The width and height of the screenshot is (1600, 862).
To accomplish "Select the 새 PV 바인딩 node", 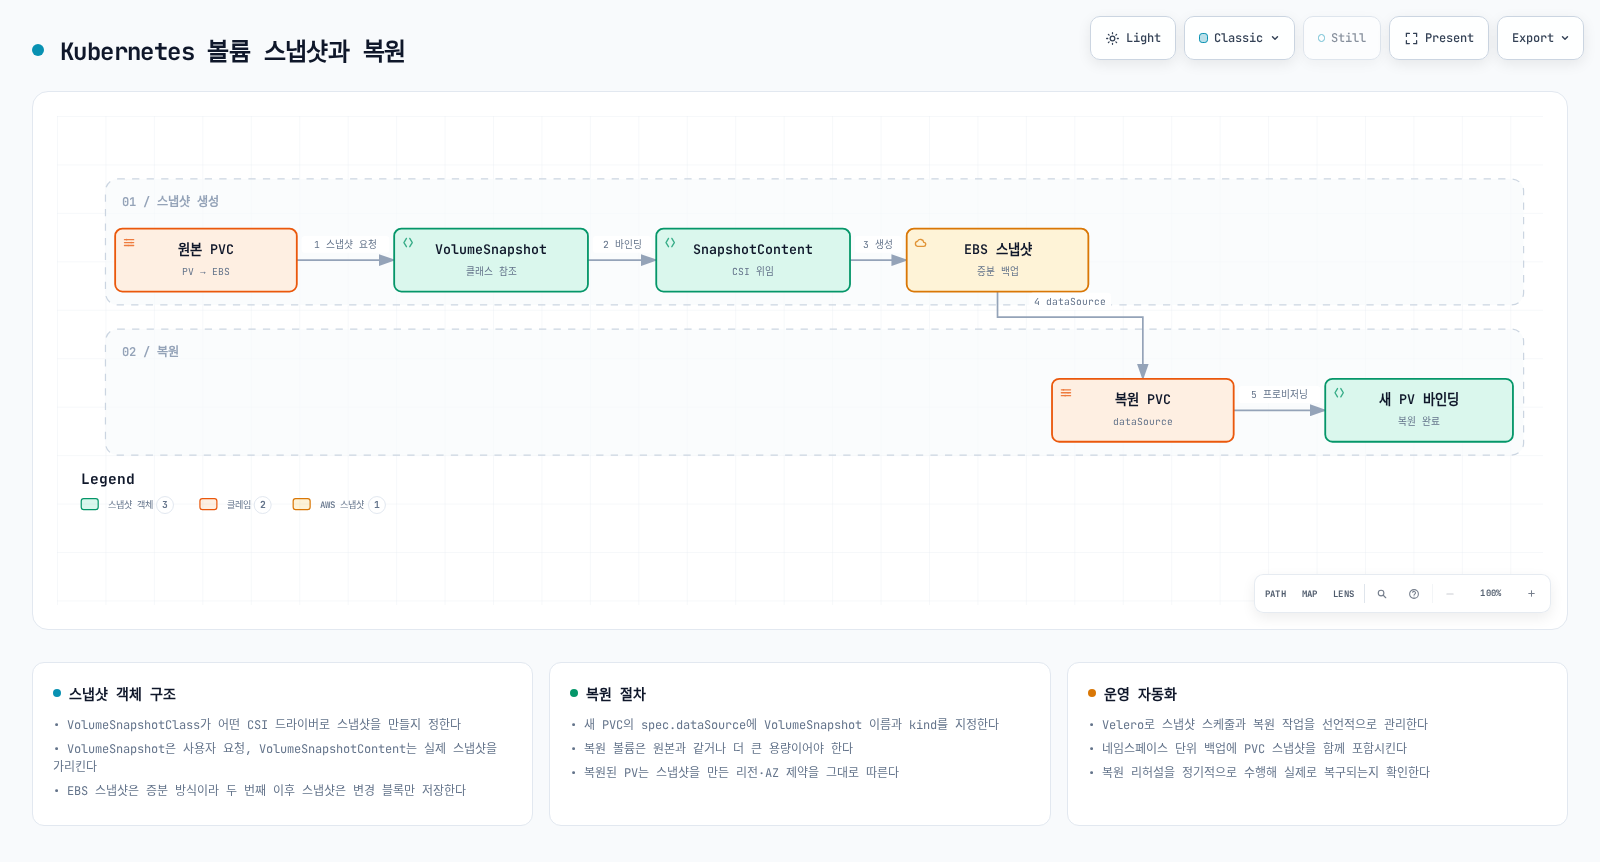I will tap(1419, 410).
